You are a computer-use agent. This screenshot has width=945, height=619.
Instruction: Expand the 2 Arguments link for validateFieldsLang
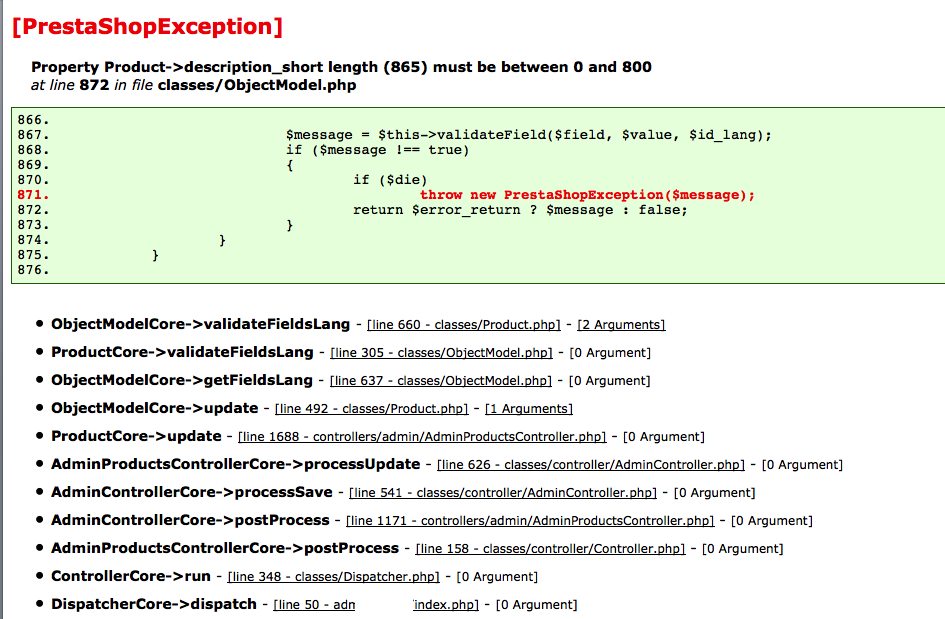click(x=621, y=325)
